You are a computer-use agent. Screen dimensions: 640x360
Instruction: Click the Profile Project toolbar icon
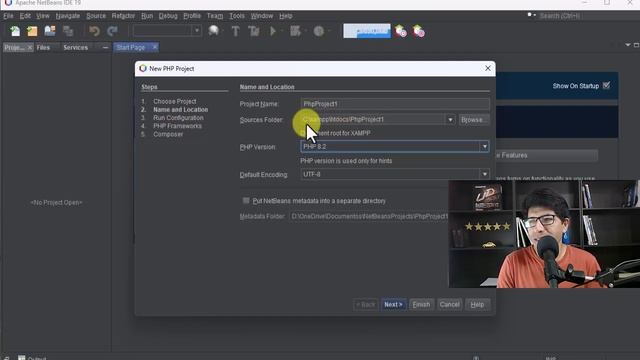click(319, 31)
